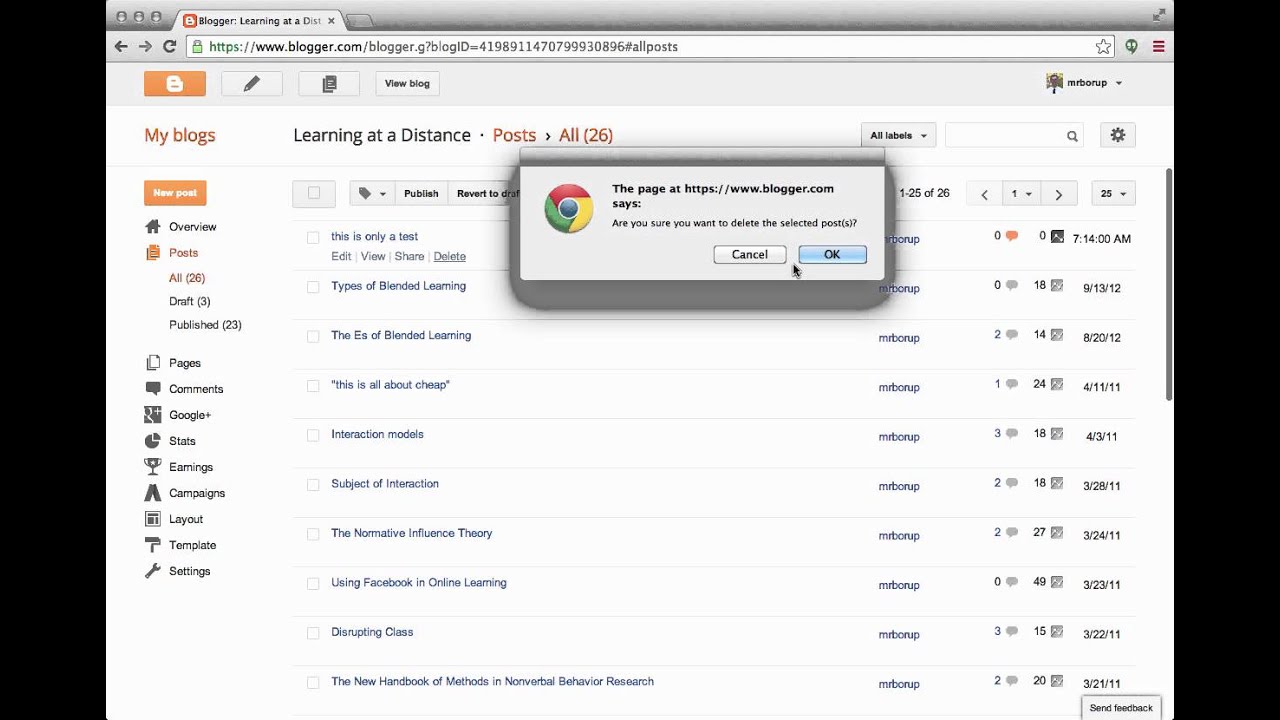Switch to the Blogger browser tab
The image size is (1280, 720).
[259, 20]
